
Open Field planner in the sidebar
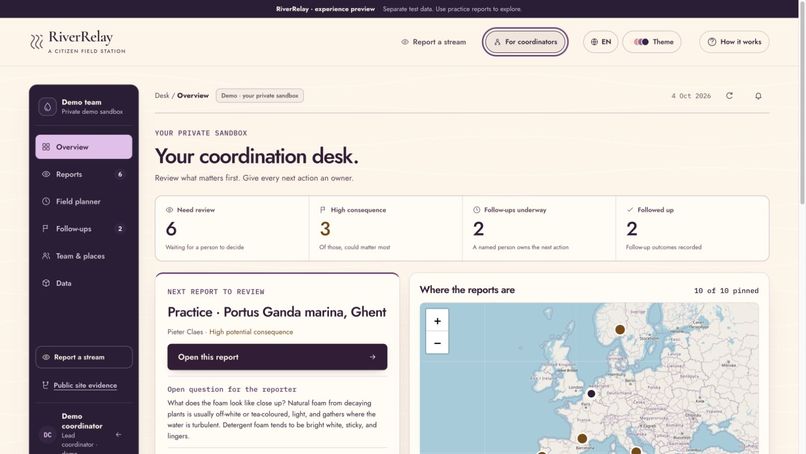point(84,202)
